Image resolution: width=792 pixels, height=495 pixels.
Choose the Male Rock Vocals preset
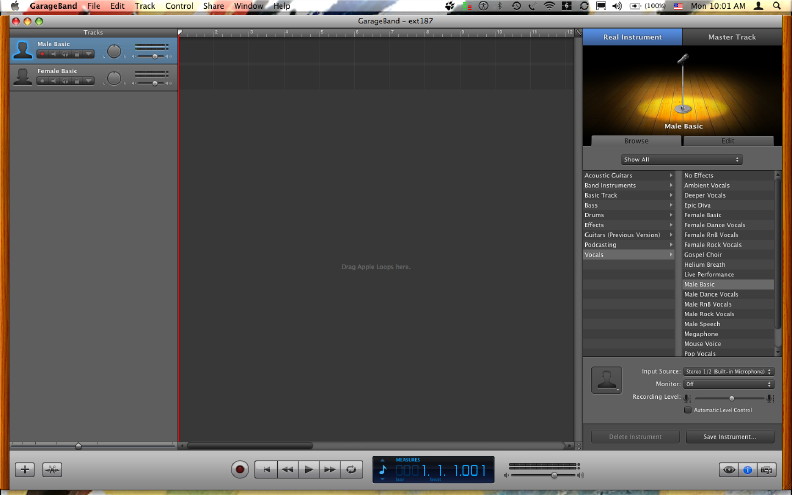click(728, 314)
